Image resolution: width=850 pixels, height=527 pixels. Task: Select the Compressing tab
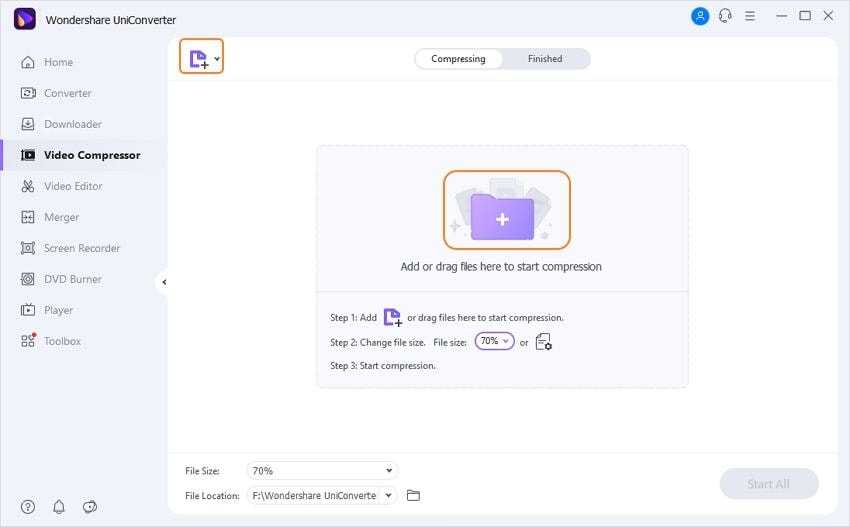pyautogui.click(x=458, y=59)
